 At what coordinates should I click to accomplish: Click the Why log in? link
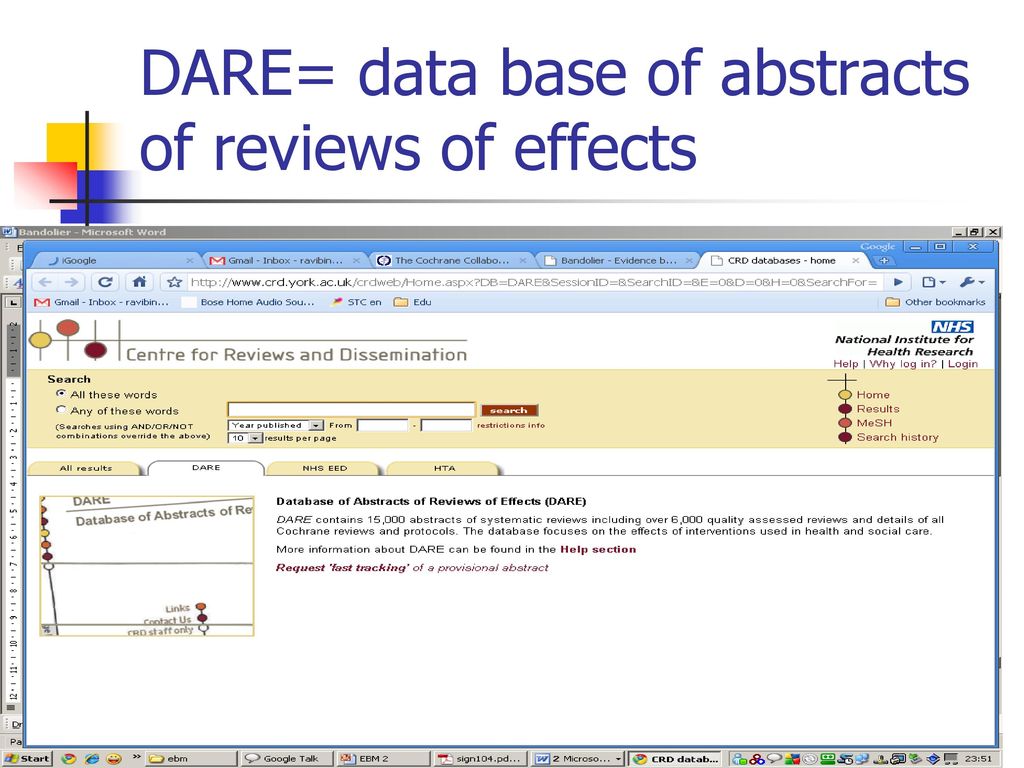click(903, 364)
